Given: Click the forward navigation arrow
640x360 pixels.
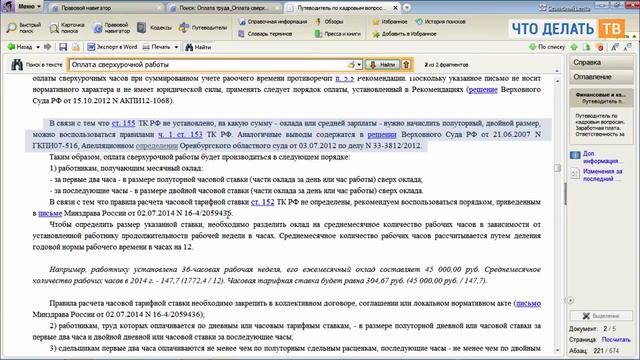Looking at the screenshot, I should tap(48, 47).
